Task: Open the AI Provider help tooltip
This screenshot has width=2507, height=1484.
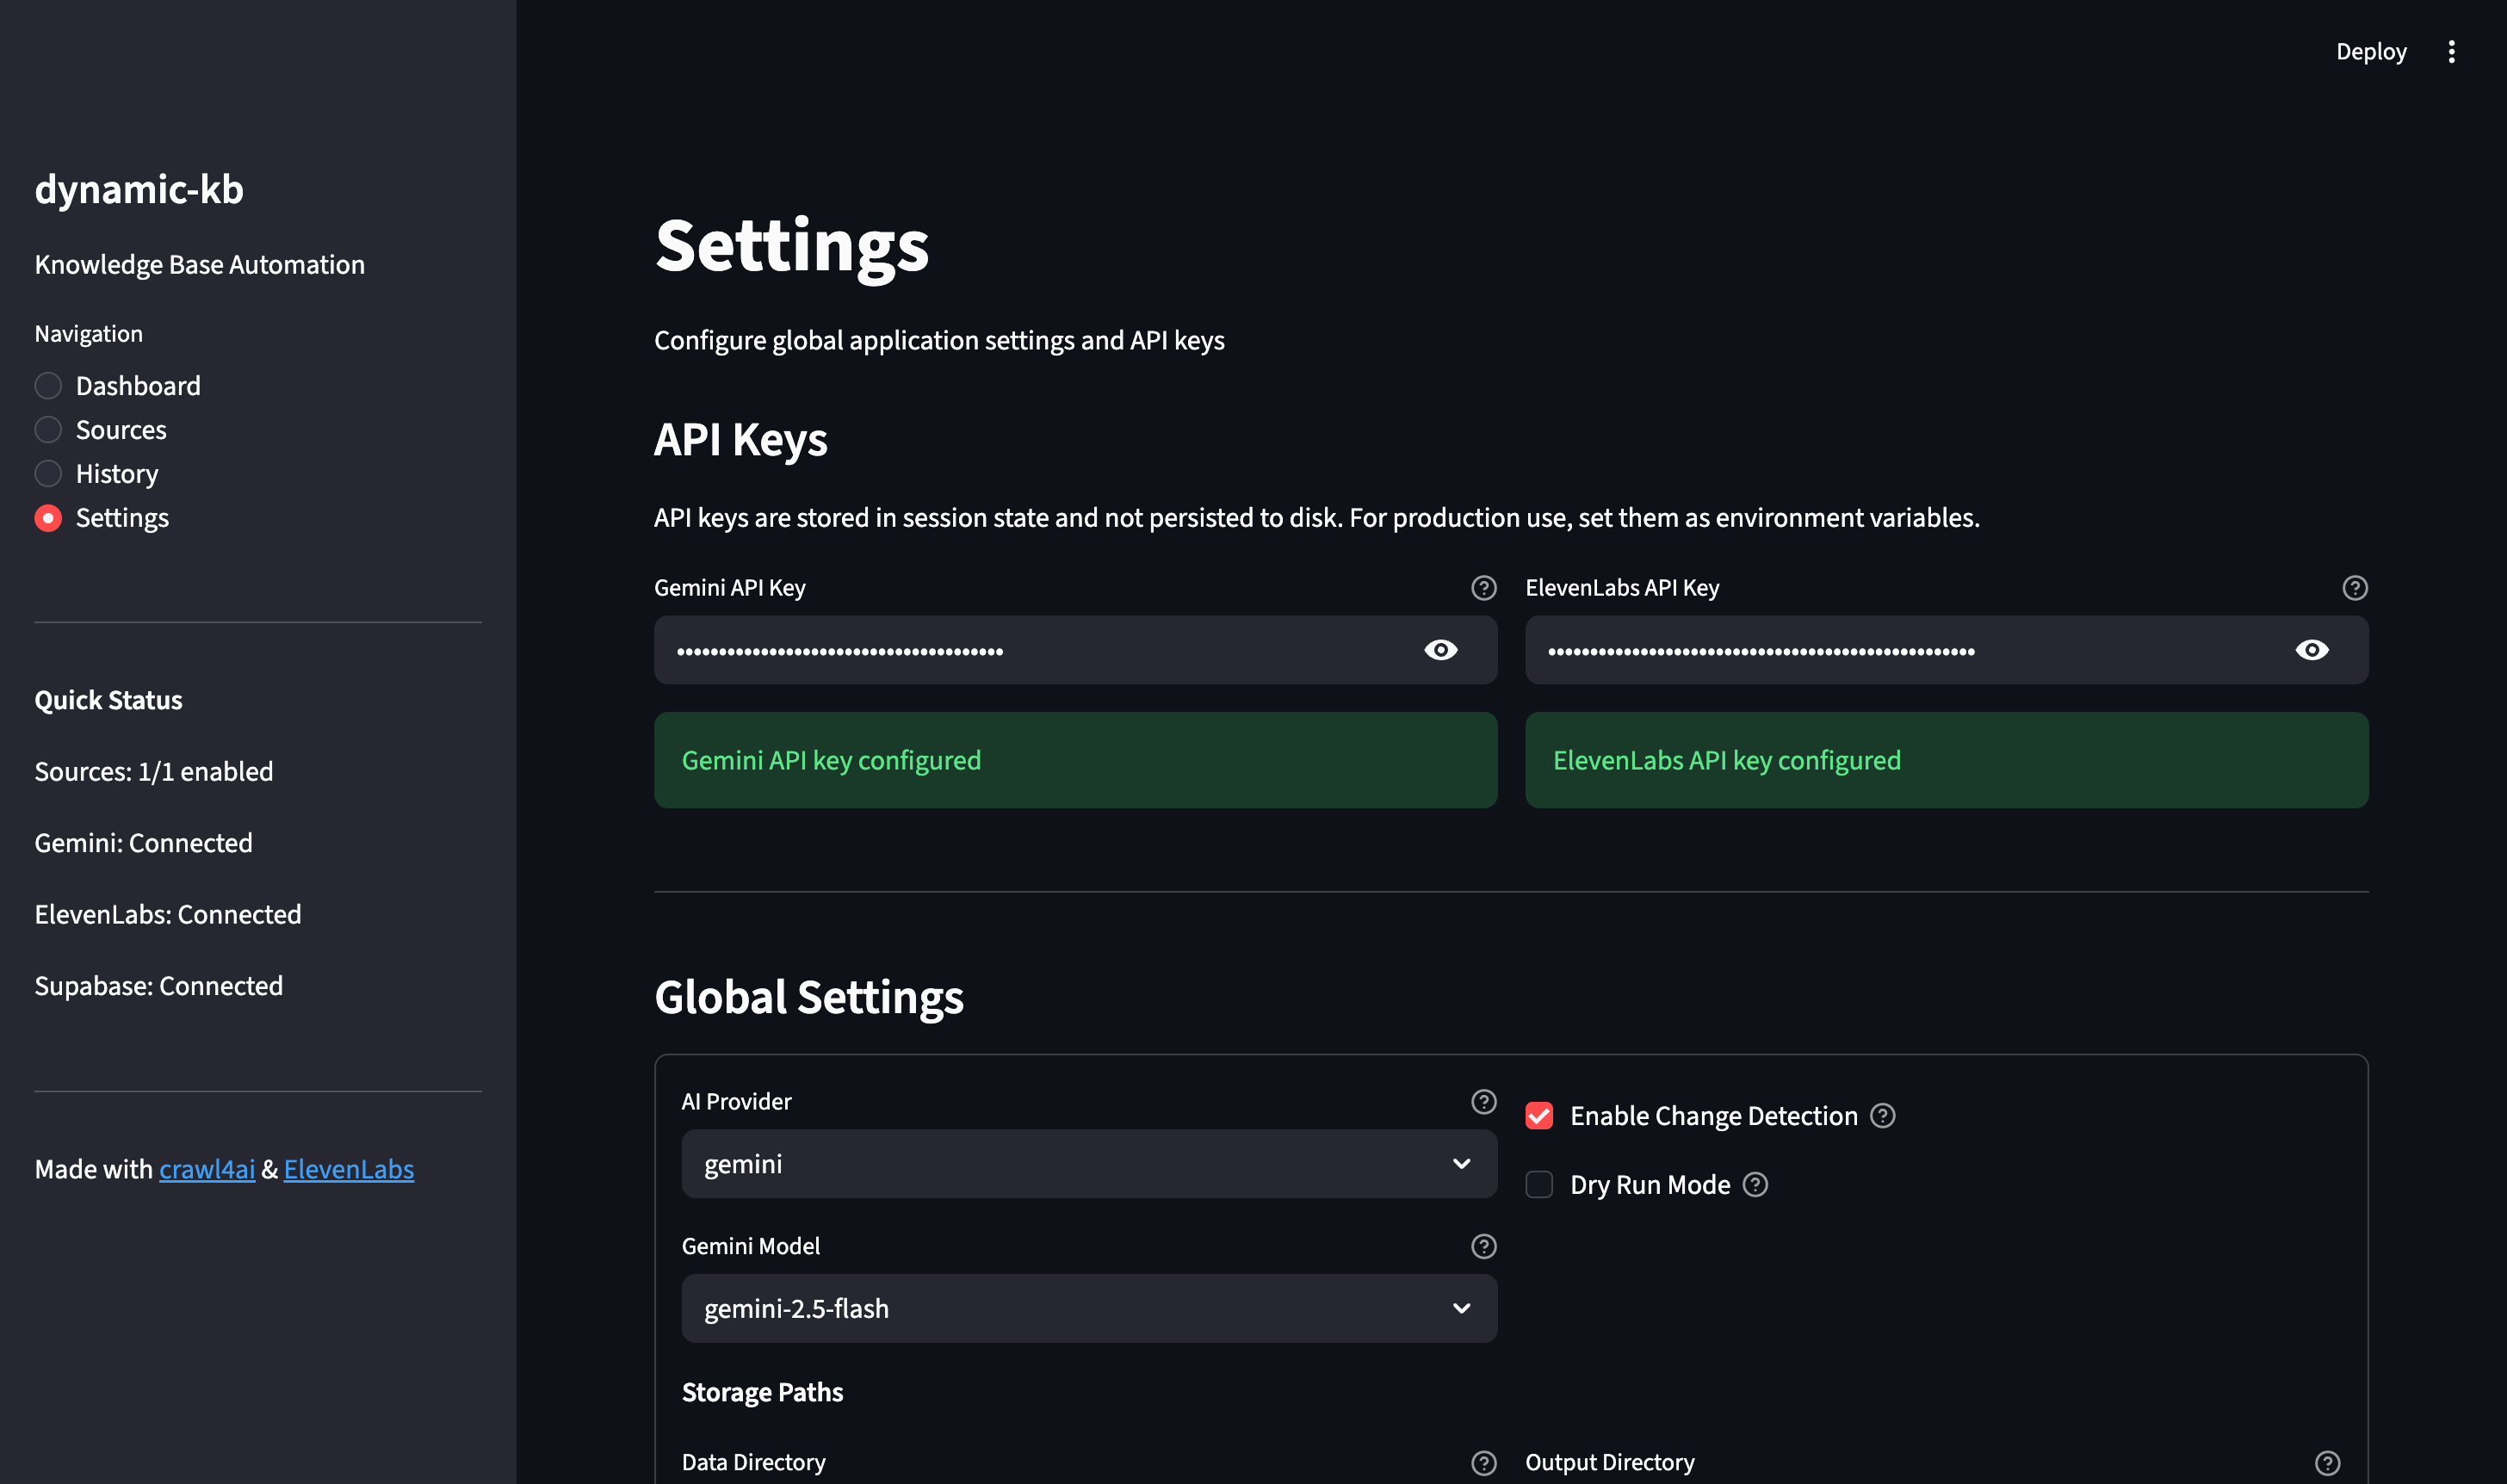Action: point(1483,1102)
